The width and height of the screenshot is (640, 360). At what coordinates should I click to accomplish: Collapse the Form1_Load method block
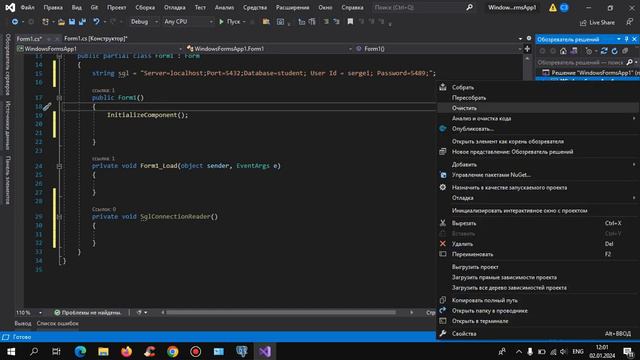[59, 166]
